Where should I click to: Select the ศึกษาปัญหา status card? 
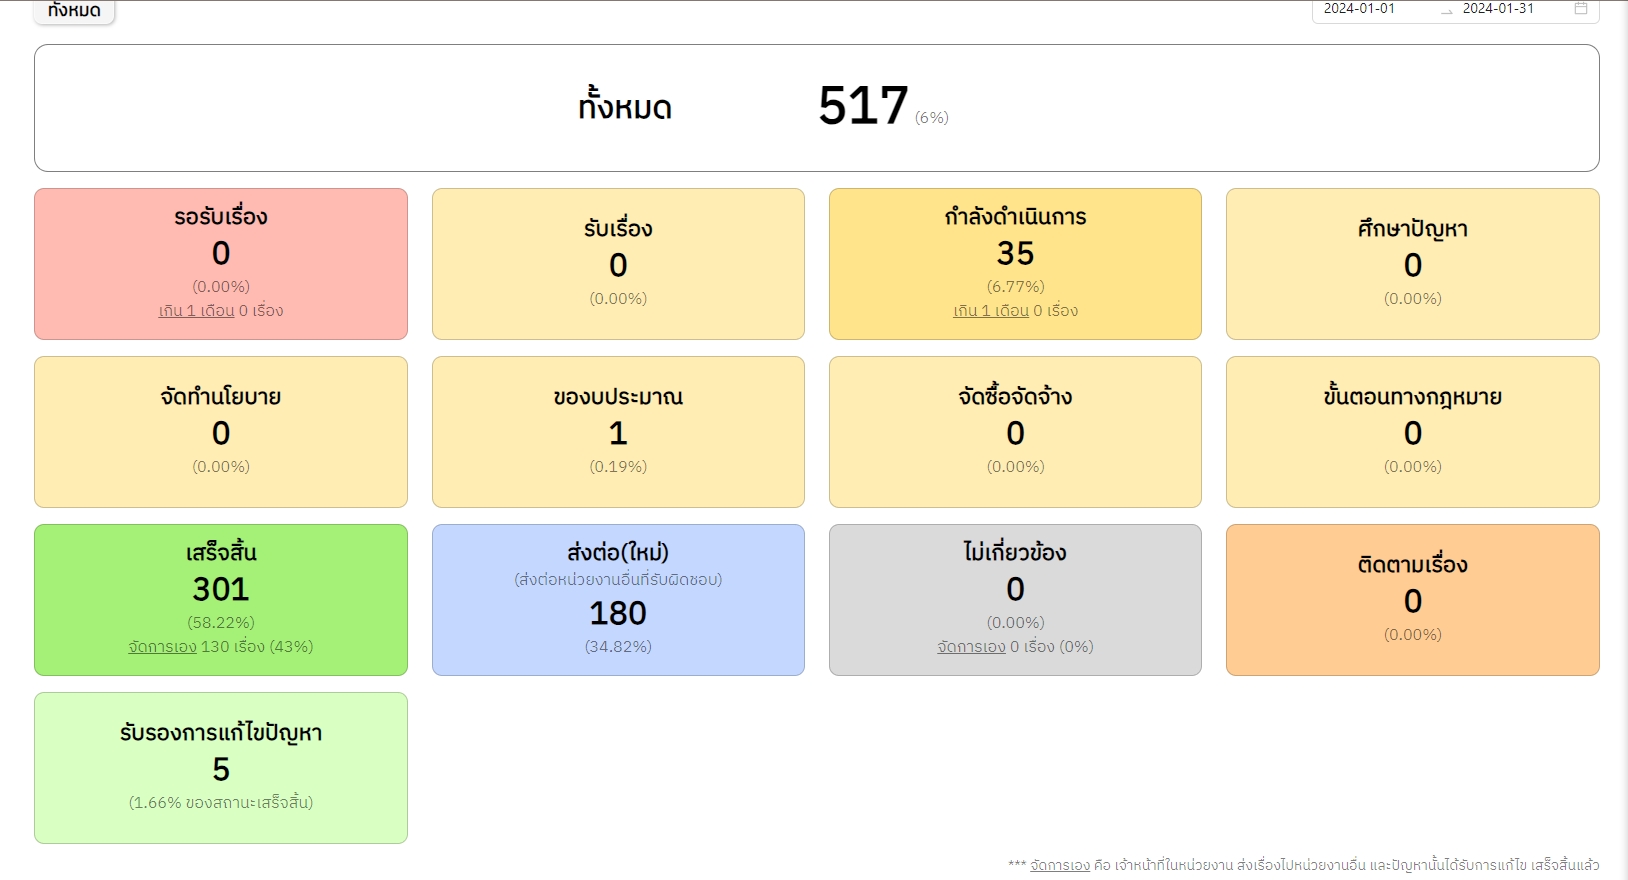click(1412, 263)
